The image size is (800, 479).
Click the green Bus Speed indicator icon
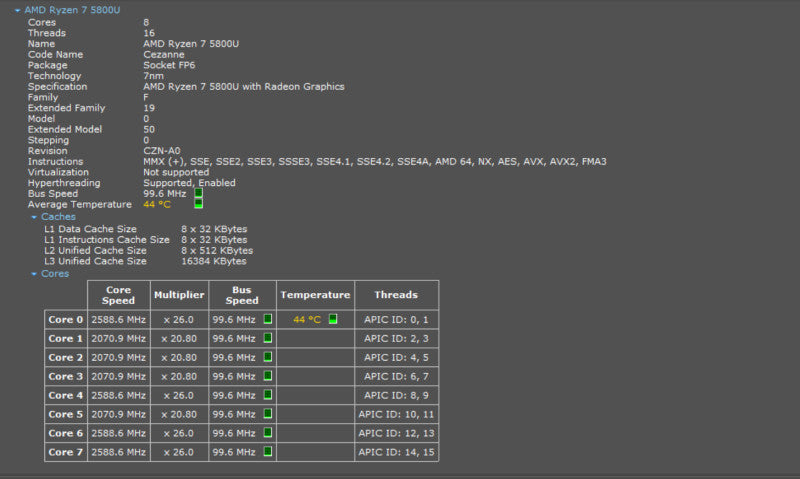click(x=198, y=193)
